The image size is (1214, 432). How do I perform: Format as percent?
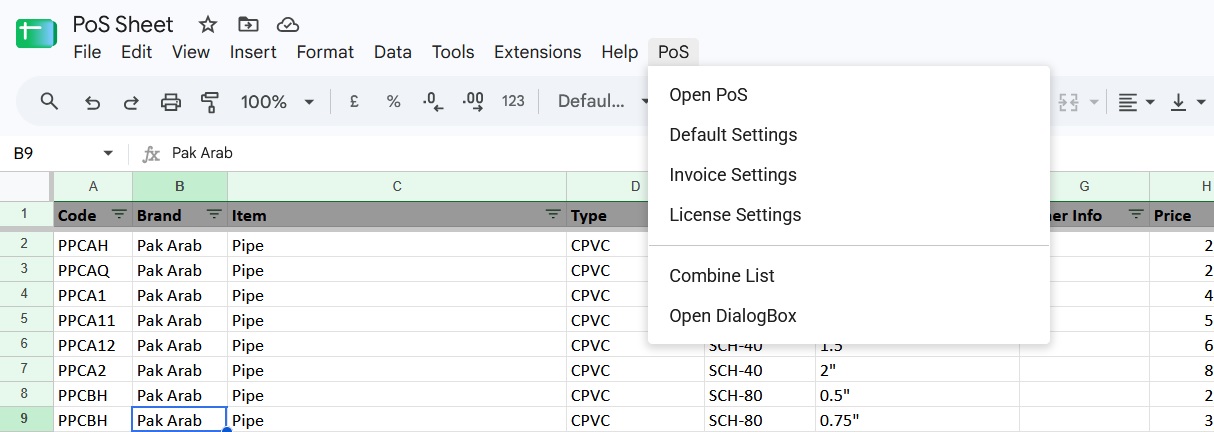tap(394, 101)
